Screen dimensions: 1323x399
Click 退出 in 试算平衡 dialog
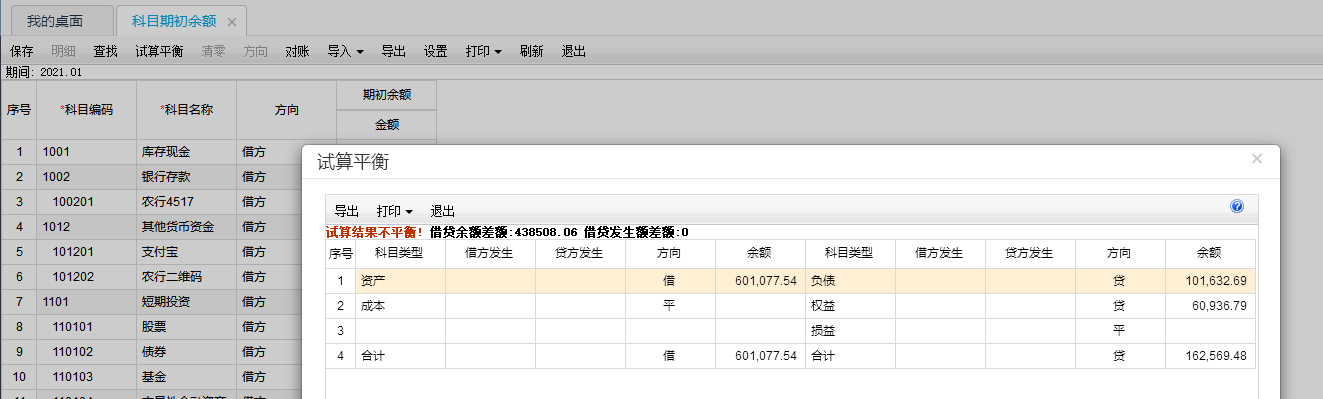click(x=442, y=211)
